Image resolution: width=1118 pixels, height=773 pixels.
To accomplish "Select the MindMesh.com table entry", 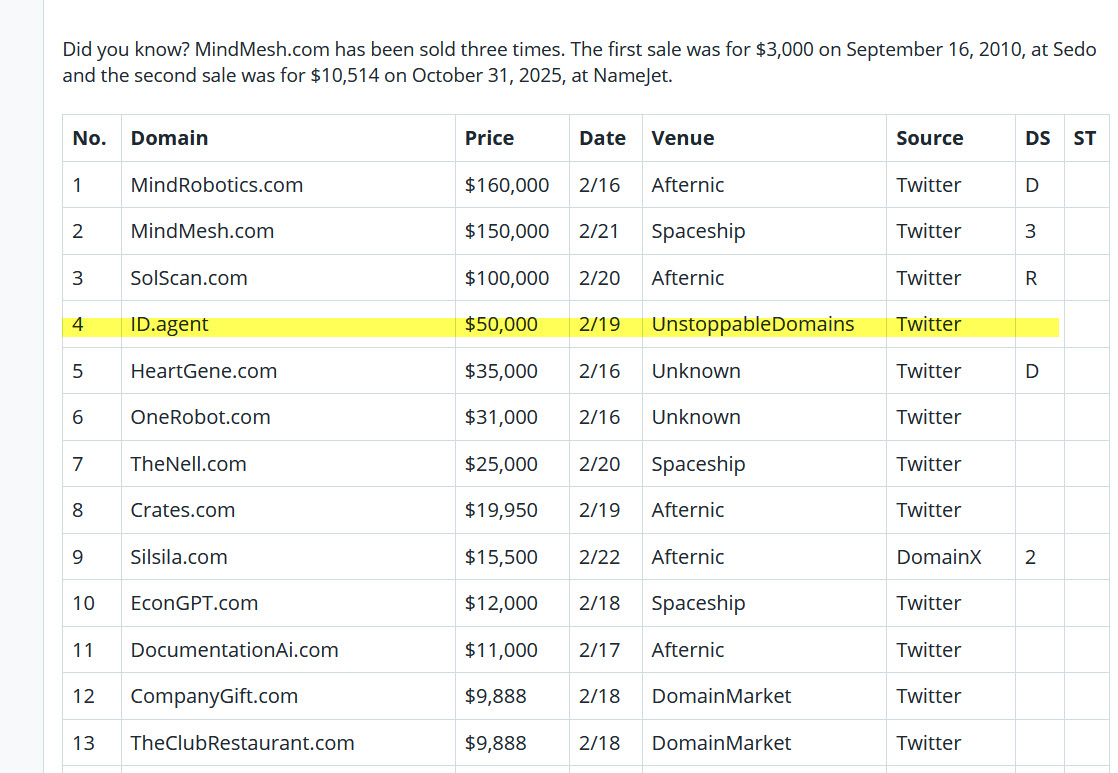I will 202,231.
